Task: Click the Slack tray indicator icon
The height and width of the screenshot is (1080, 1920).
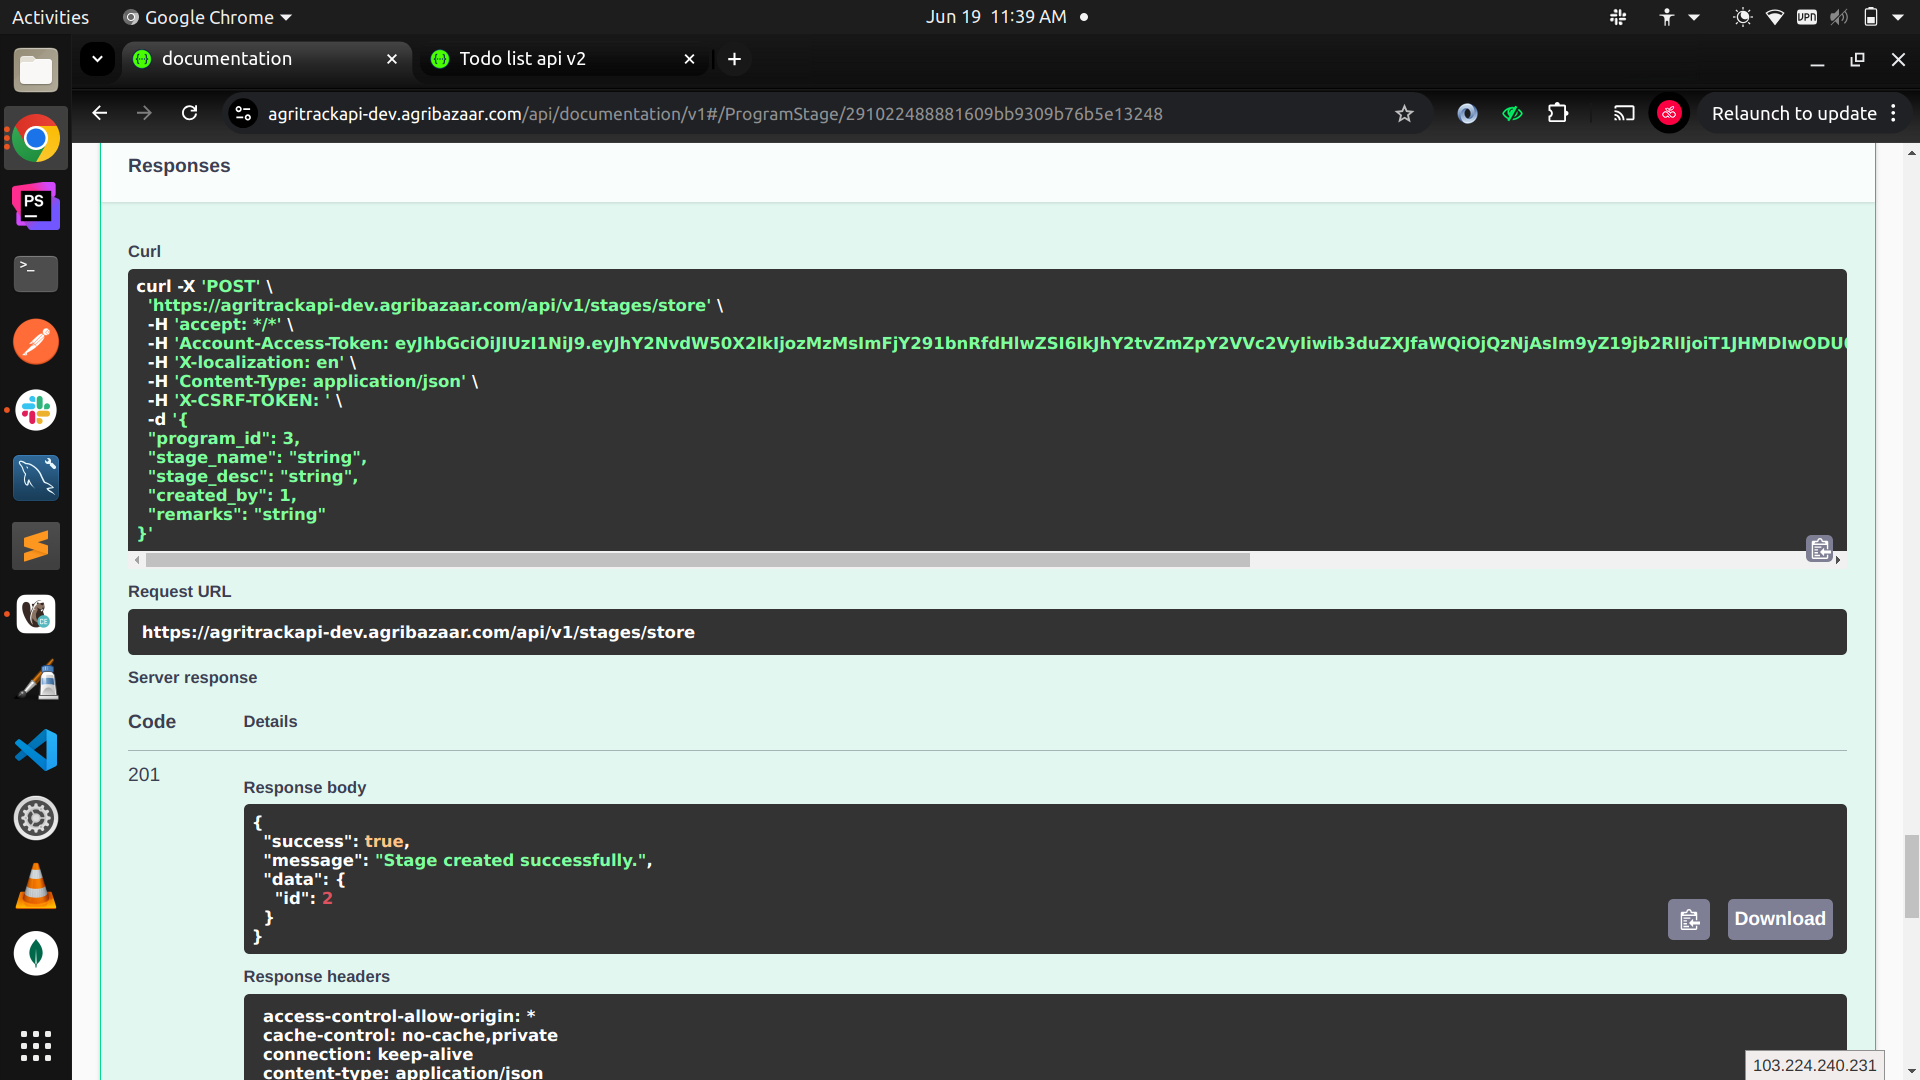Action: [x=1618, y=17]
